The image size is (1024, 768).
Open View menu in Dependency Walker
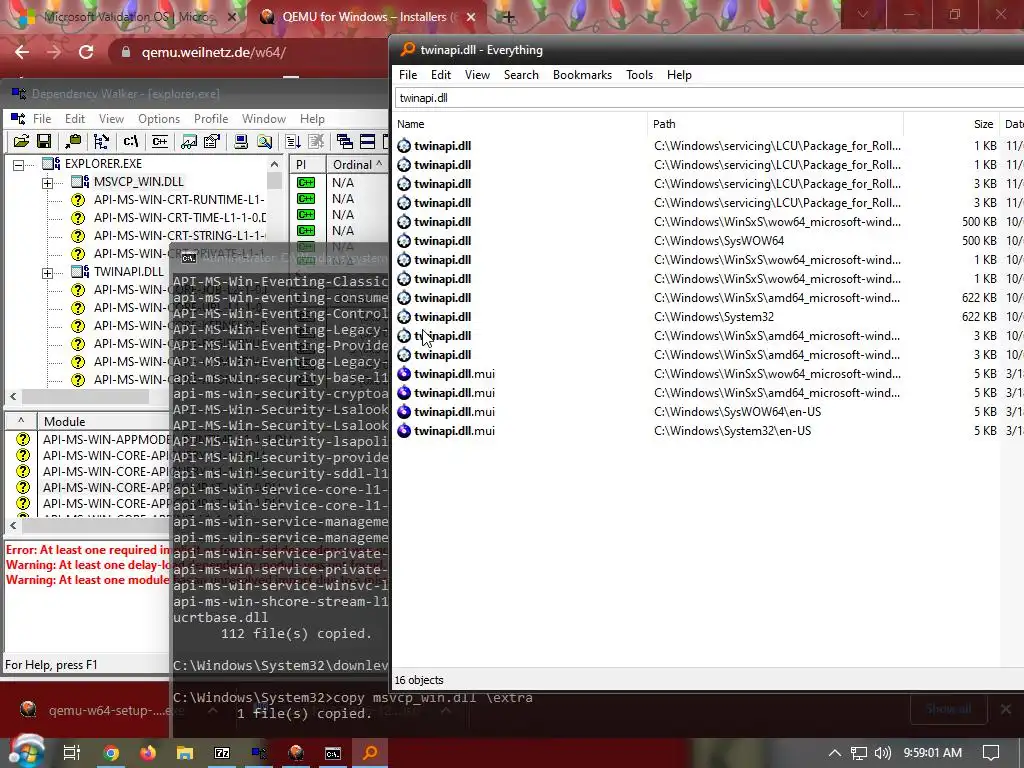point(111,119)
